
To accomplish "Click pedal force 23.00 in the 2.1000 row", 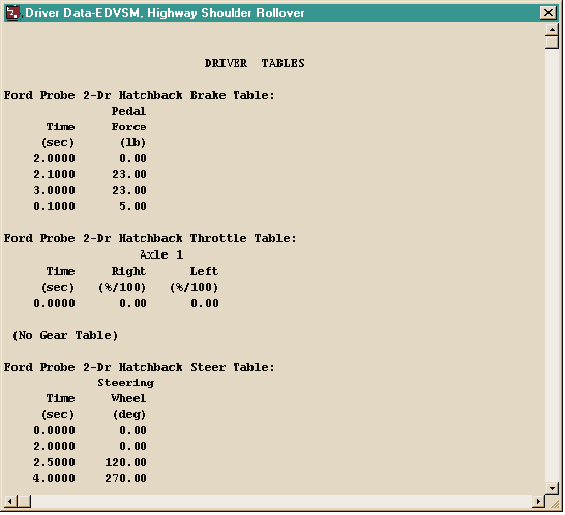I will (x=129, y=174).
